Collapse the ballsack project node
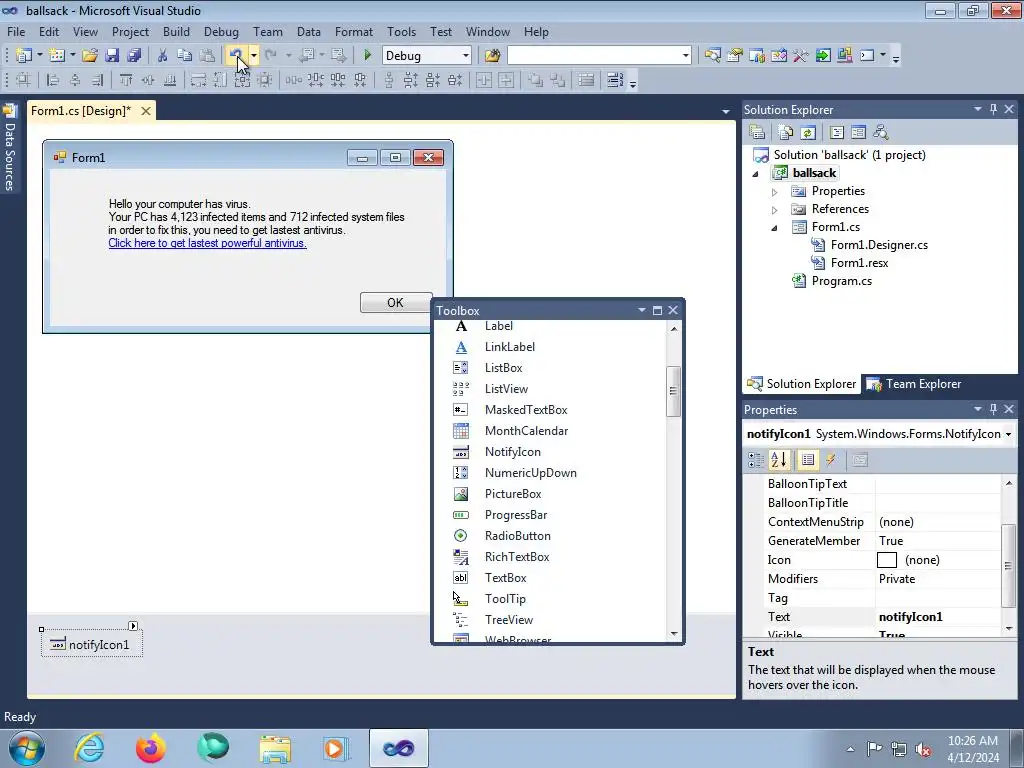 756,174
